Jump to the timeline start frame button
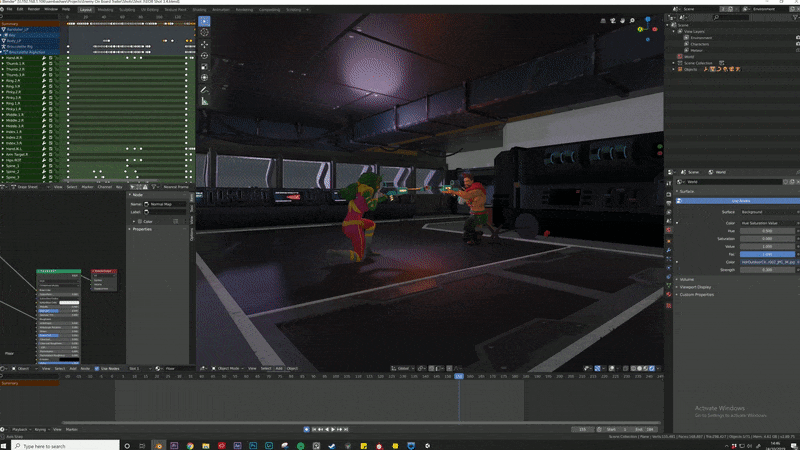 click(314, 430)
